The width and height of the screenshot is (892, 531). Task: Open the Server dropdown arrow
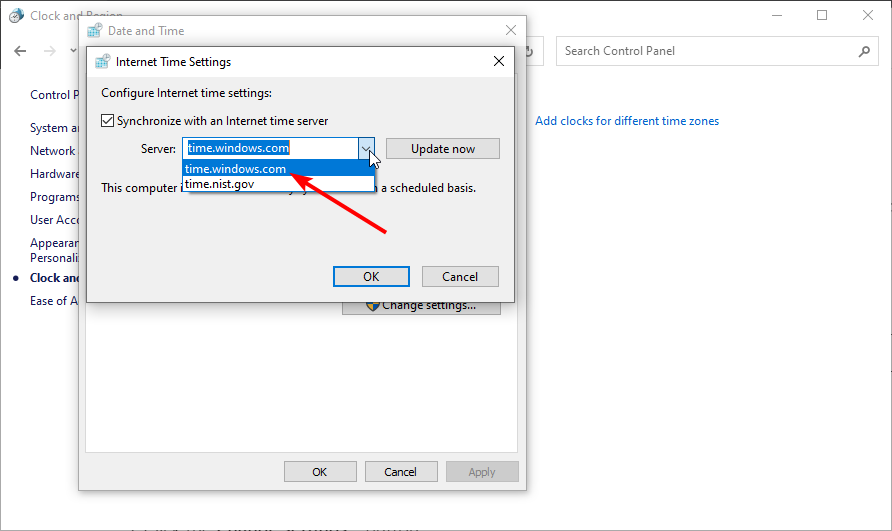pos(366,149)
